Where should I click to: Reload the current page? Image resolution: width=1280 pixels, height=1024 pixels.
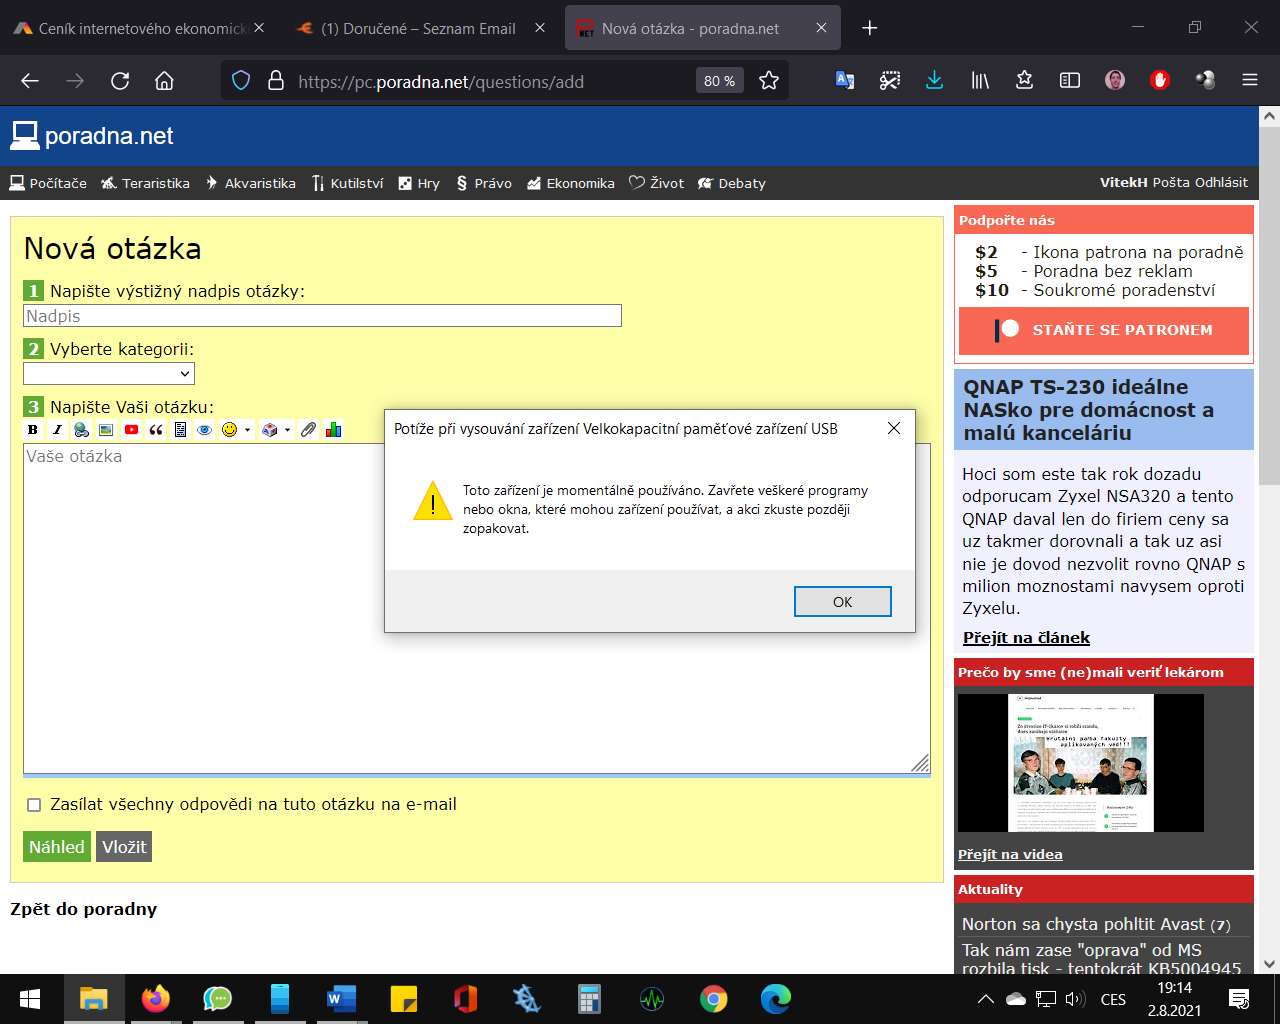click(x=120, y=81)
